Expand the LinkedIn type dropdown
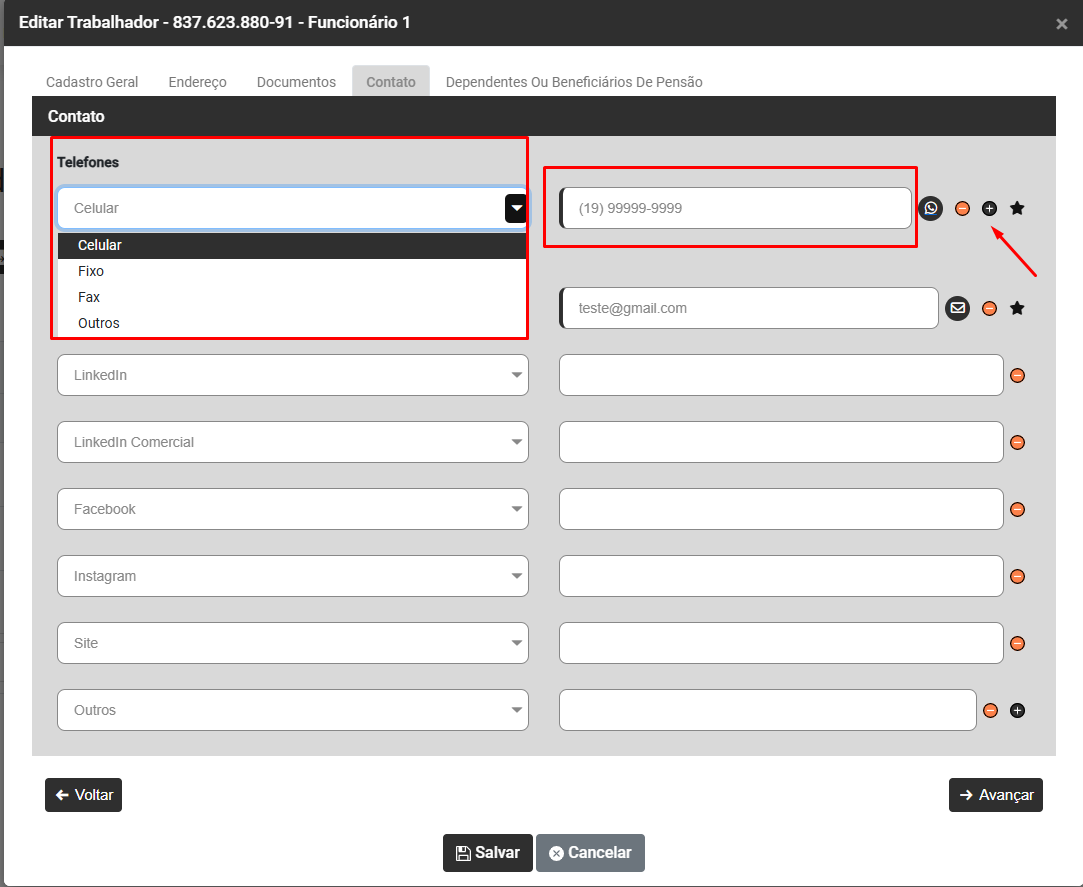Viewport: 1083px width, 887px height. pos(292,375)
